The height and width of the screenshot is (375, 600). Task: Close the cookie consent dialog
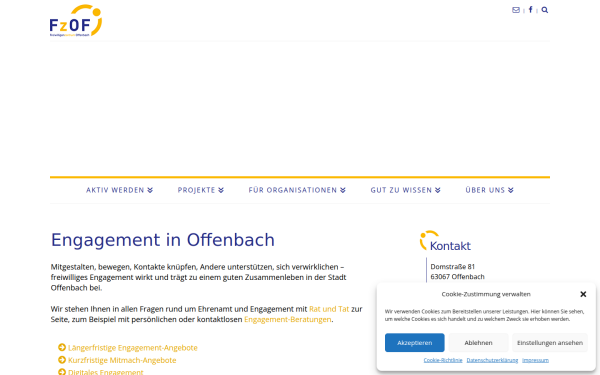tap(583, 294)
